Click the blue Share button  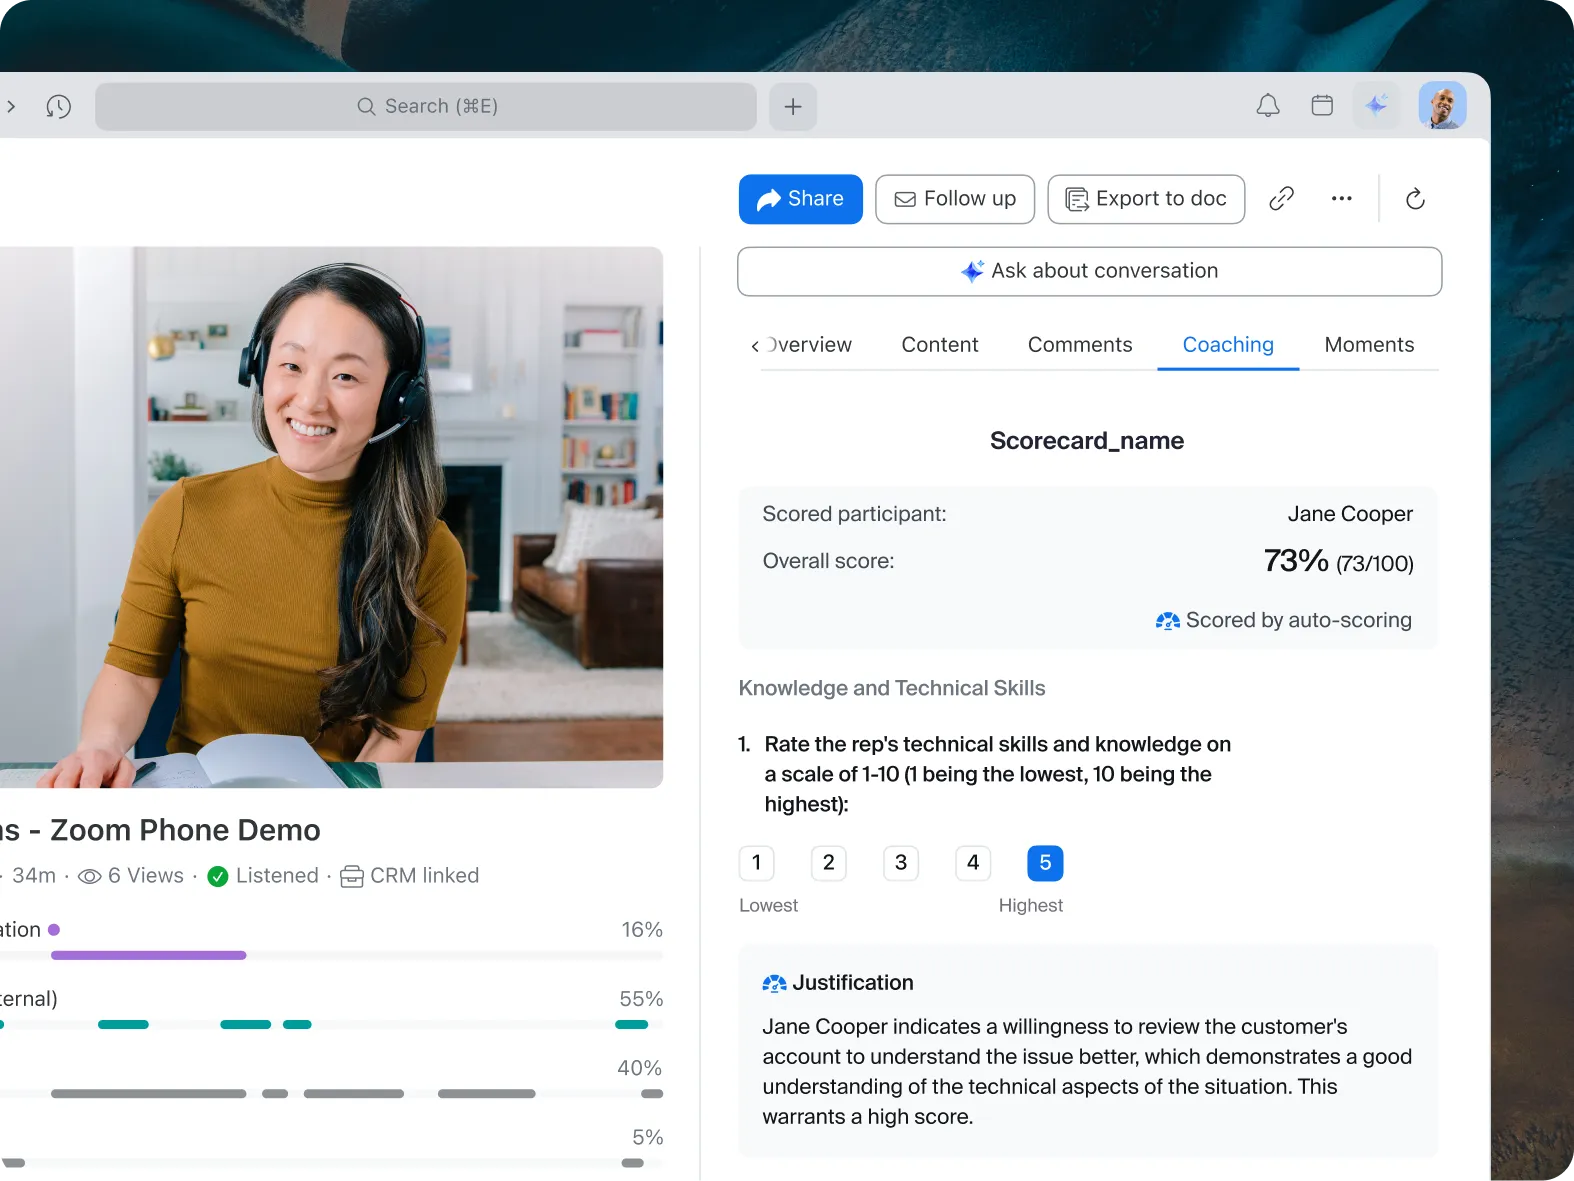(x=801, y=199)
